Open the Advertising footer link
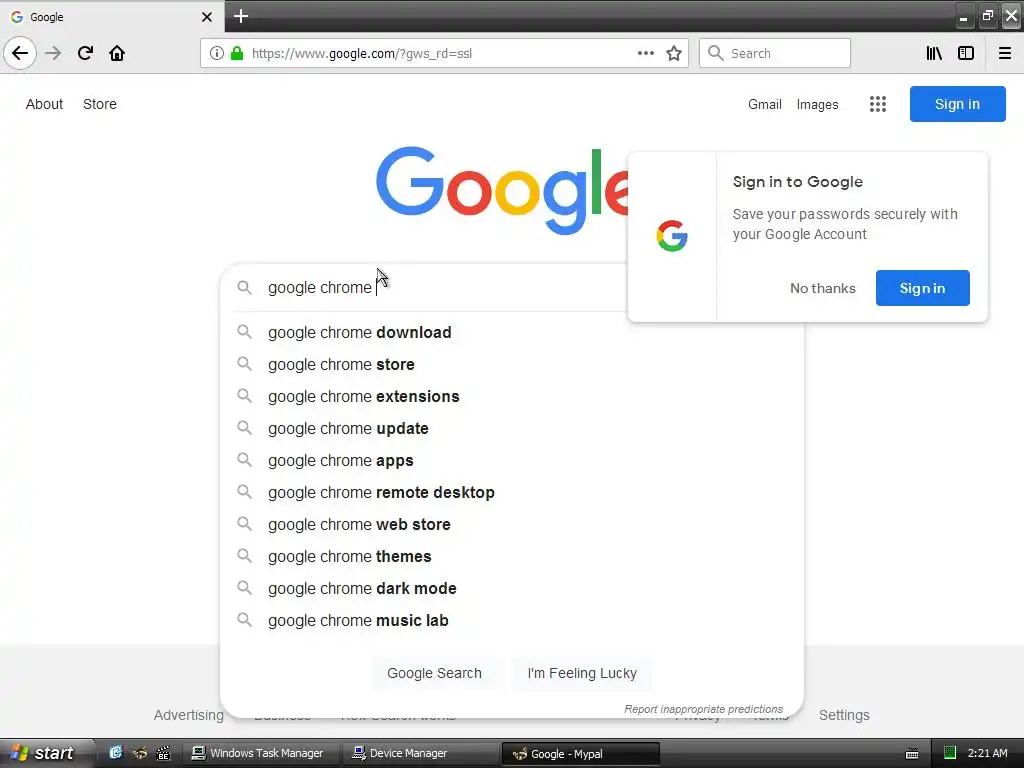 [189, 715]
